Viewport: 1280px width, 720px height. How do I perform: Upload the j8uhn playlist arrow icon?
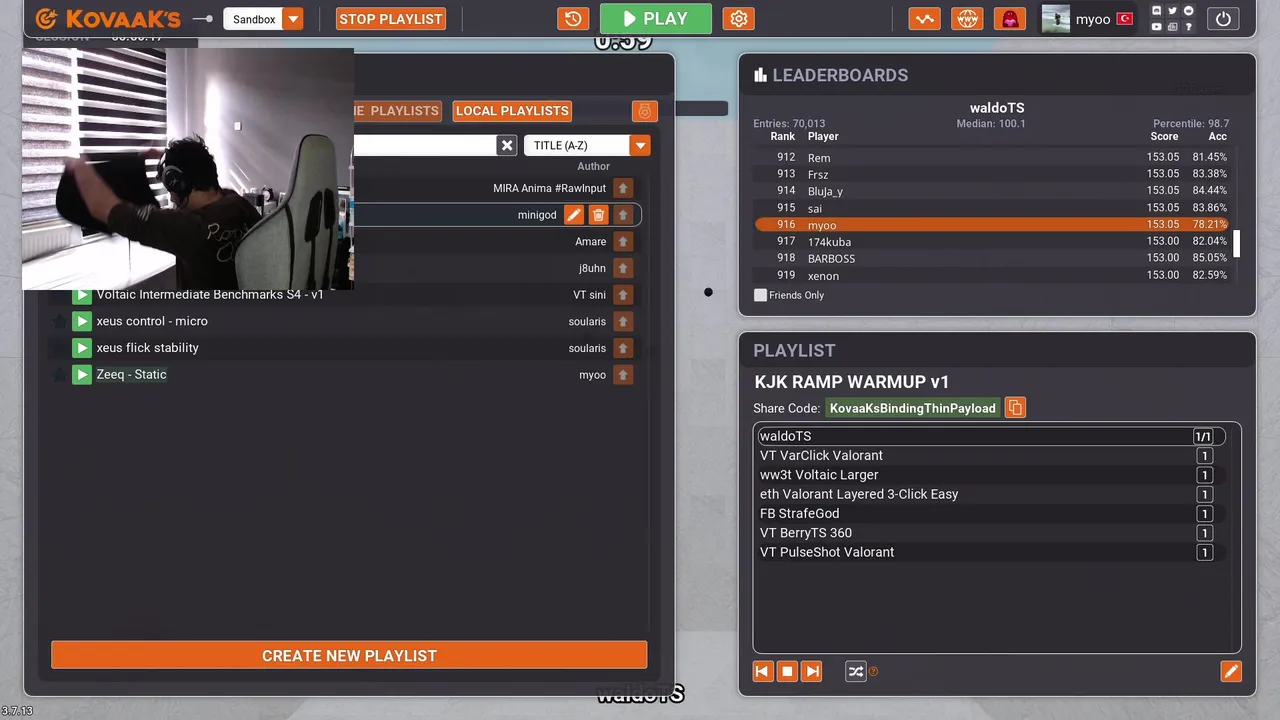(x=623, y=268)
